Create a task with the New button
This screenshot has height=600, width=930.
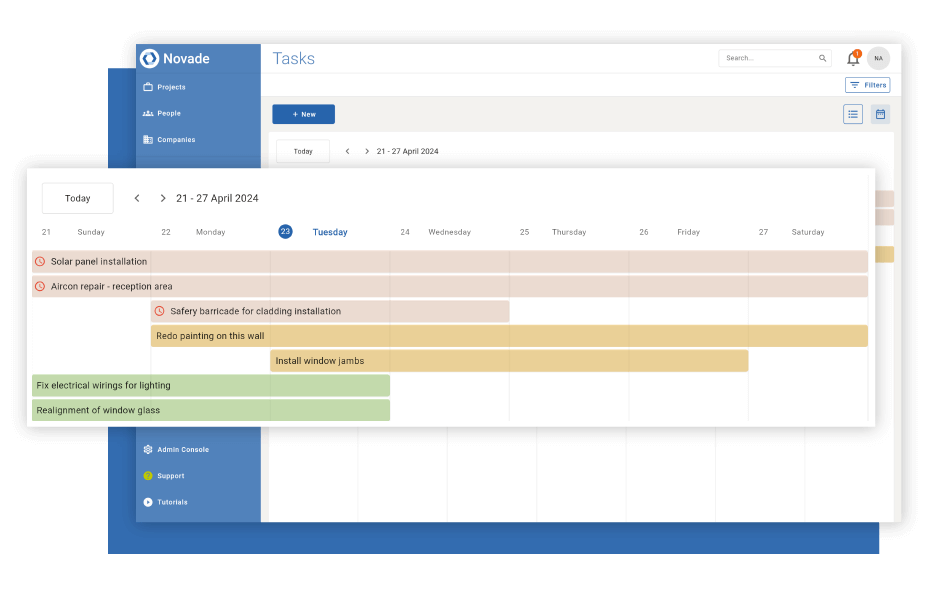[303, 114]
